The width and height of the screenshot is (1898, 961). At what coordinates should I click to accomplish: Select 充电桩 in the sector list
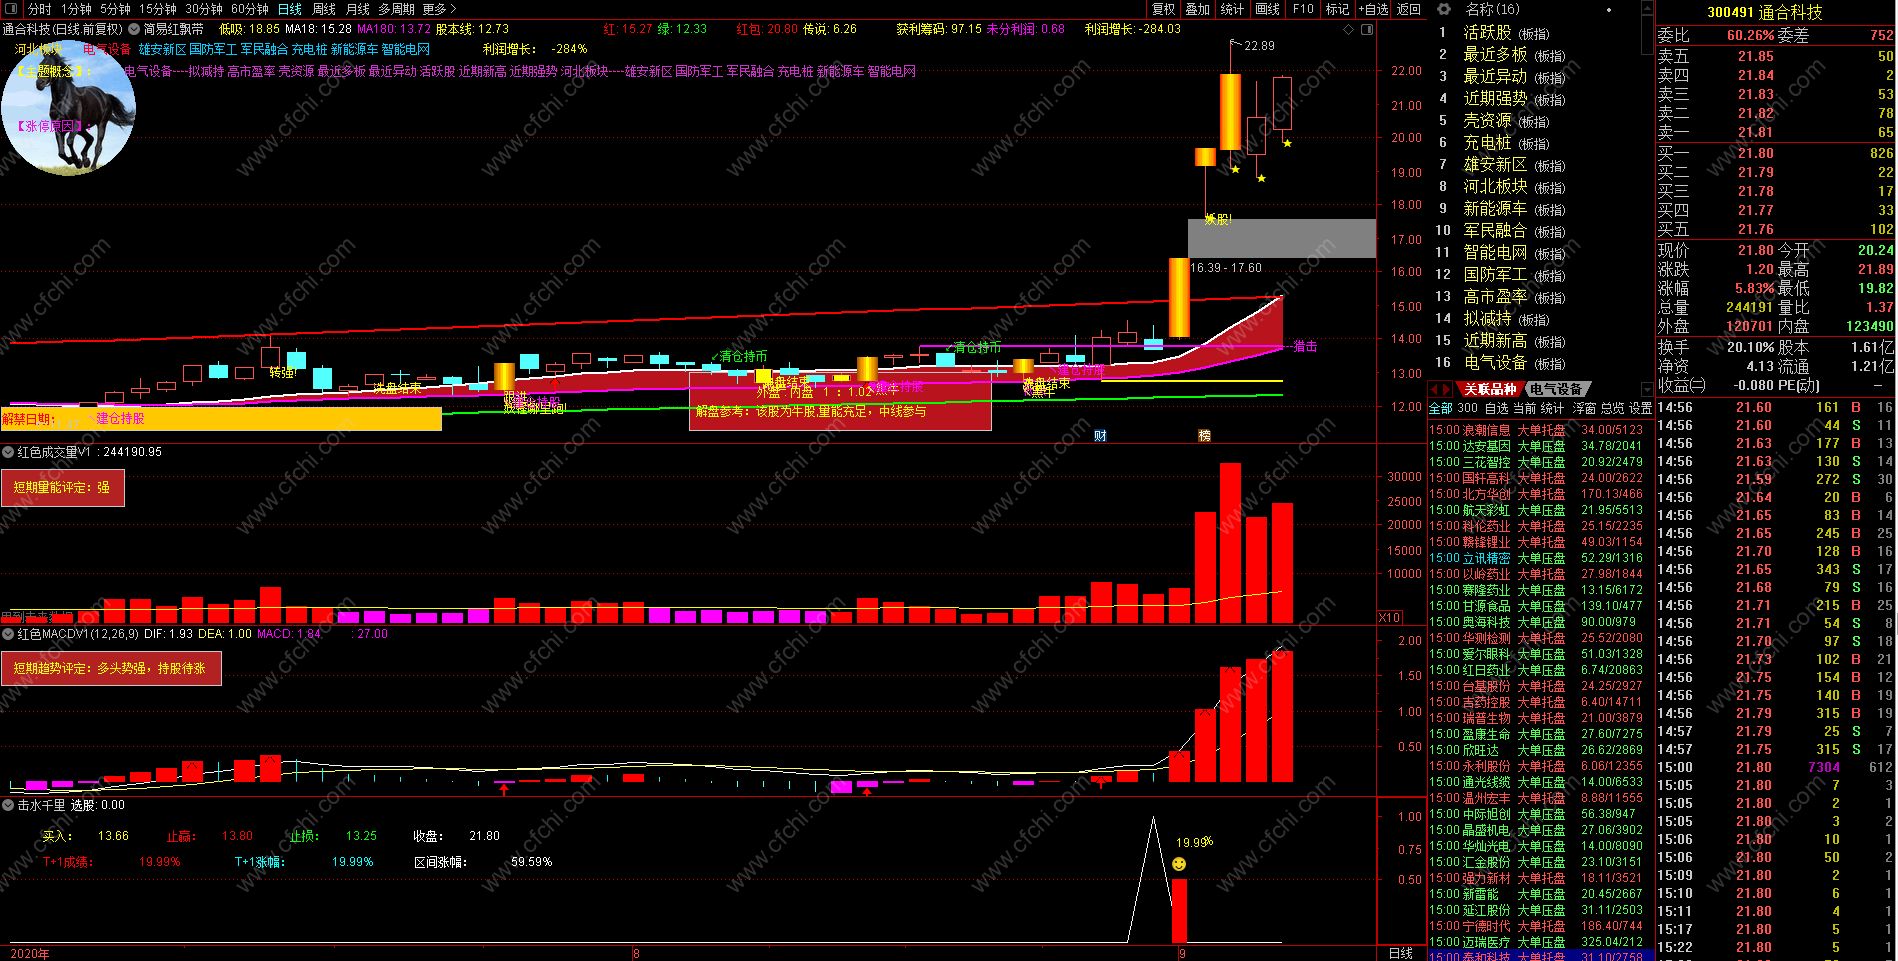pyautogui.click(x=1487, y=142)
